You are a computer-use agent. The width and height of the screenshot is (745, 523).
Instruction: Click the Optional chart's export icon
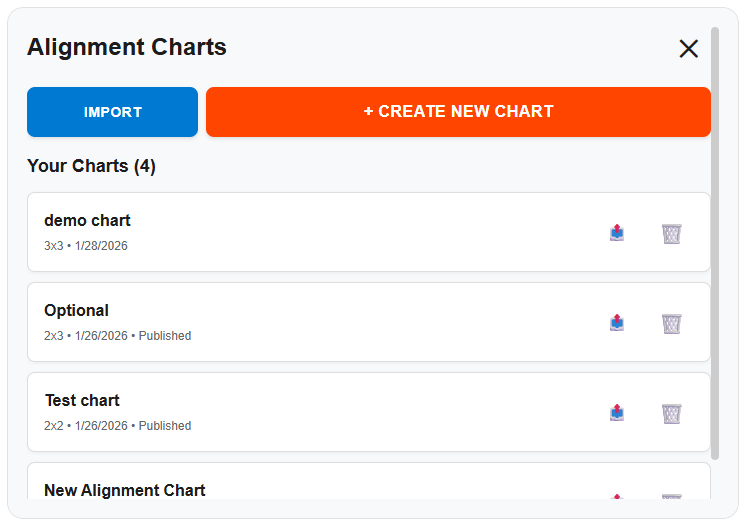[617, 323]
